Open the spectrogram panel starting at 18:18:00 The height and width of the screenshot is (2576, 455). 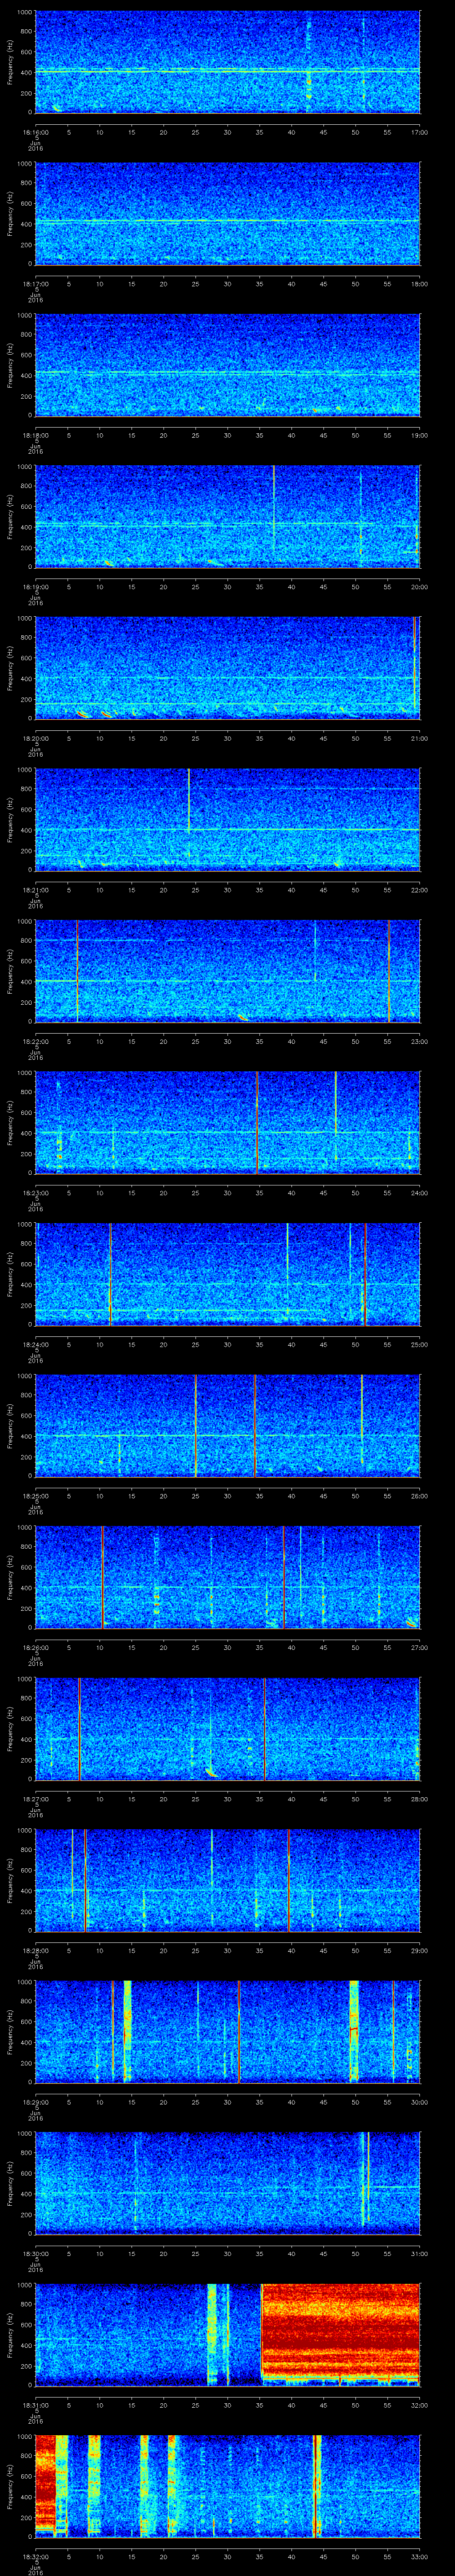[x=227, y=365]
